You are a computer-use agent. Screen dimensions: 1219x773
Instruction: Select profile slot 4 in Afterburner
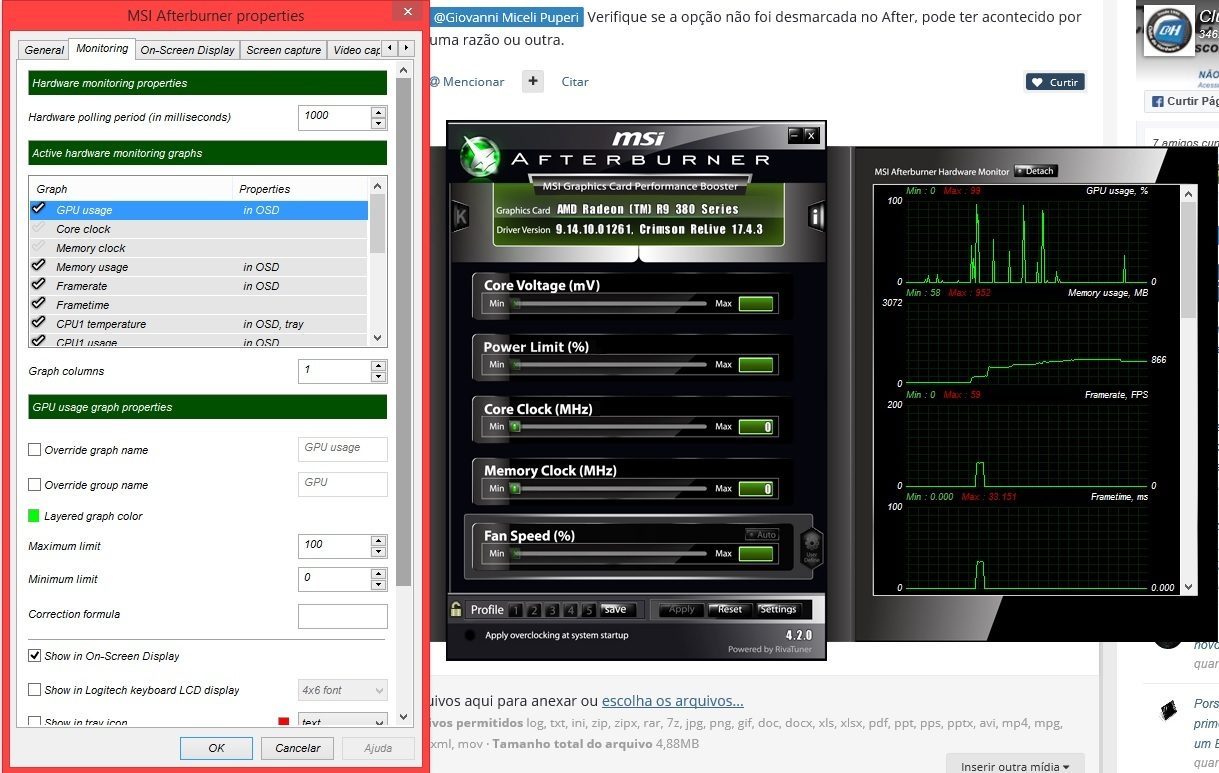point(570,610)
